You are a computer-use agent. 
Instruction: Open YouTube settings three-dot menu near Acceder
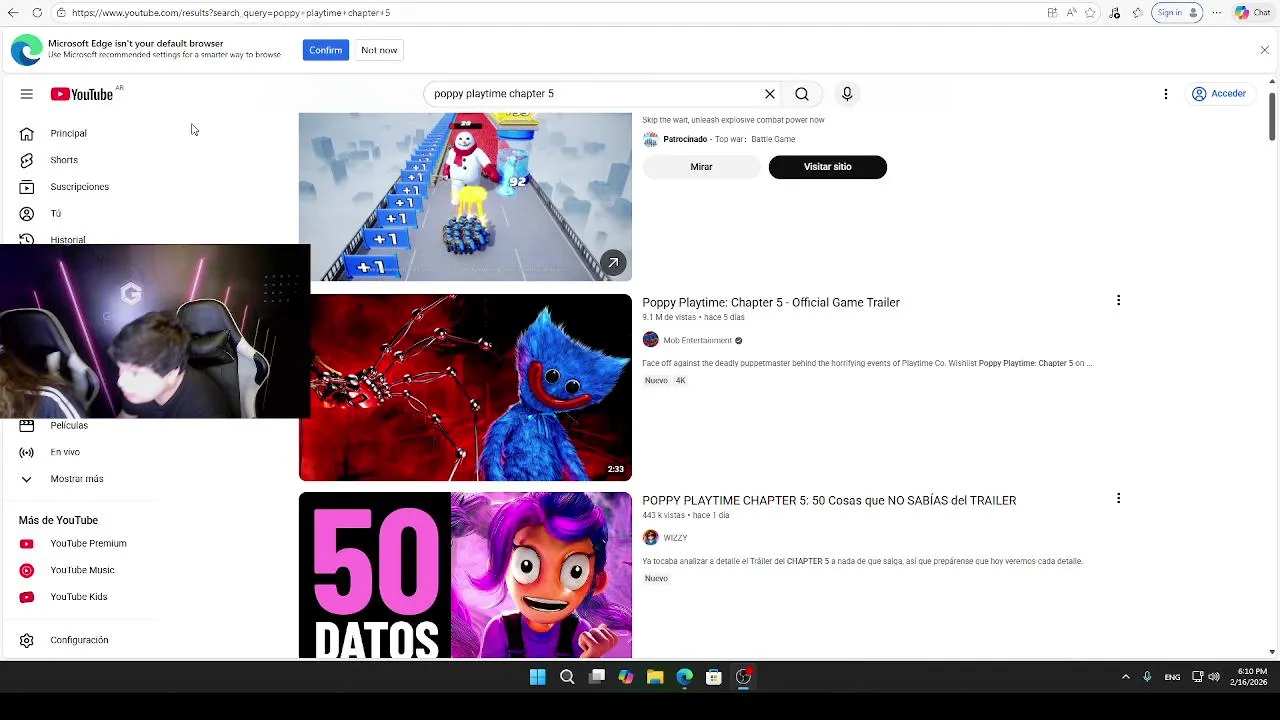coord(1166,94)
